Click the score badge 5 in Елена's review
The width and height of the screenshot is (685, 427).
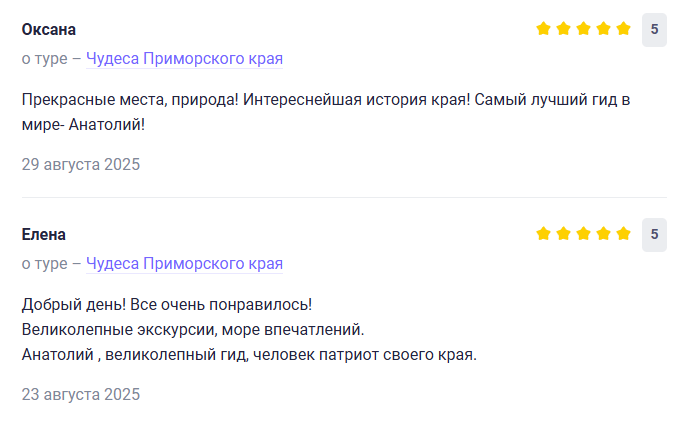point(654,234)
